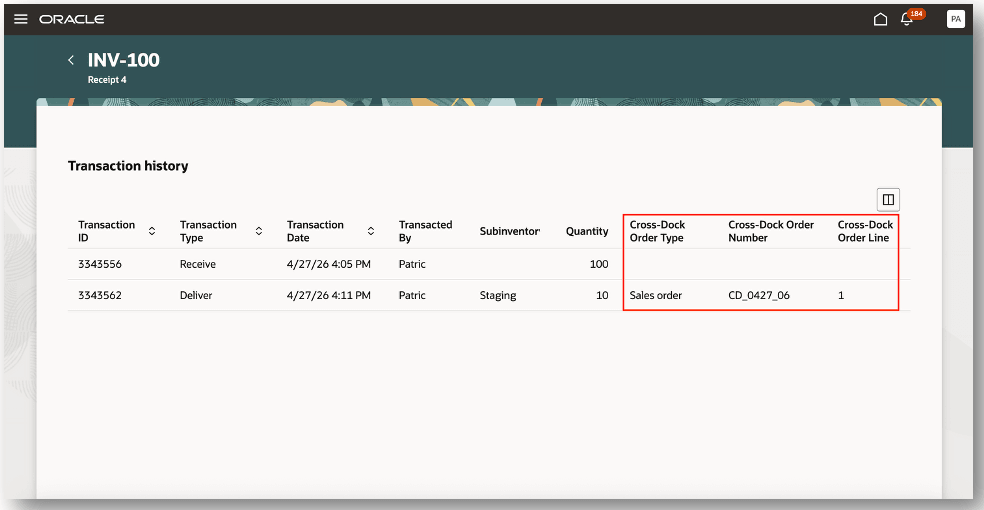Click order number CD_0427_06

point(759,295)
